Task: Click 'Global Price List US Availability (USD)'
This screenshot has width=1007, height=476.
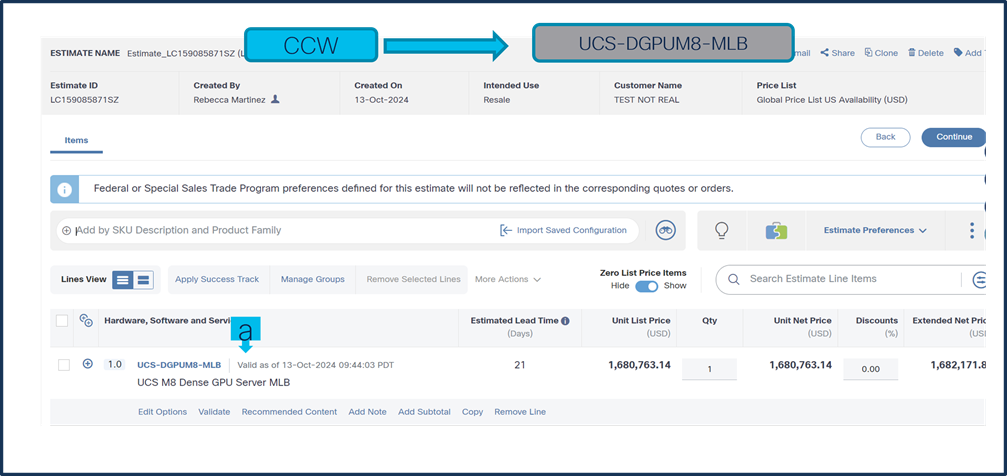Action: pos(832,100)
